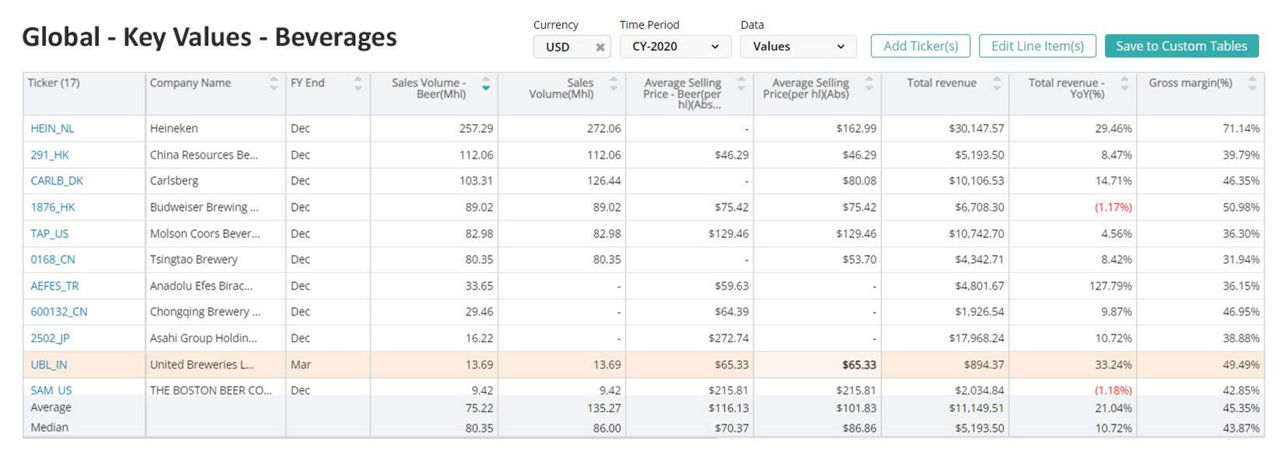Click Anadolu Efes YoY value 127.79%
The image size is (1280, 456).
pos(1111,285)
